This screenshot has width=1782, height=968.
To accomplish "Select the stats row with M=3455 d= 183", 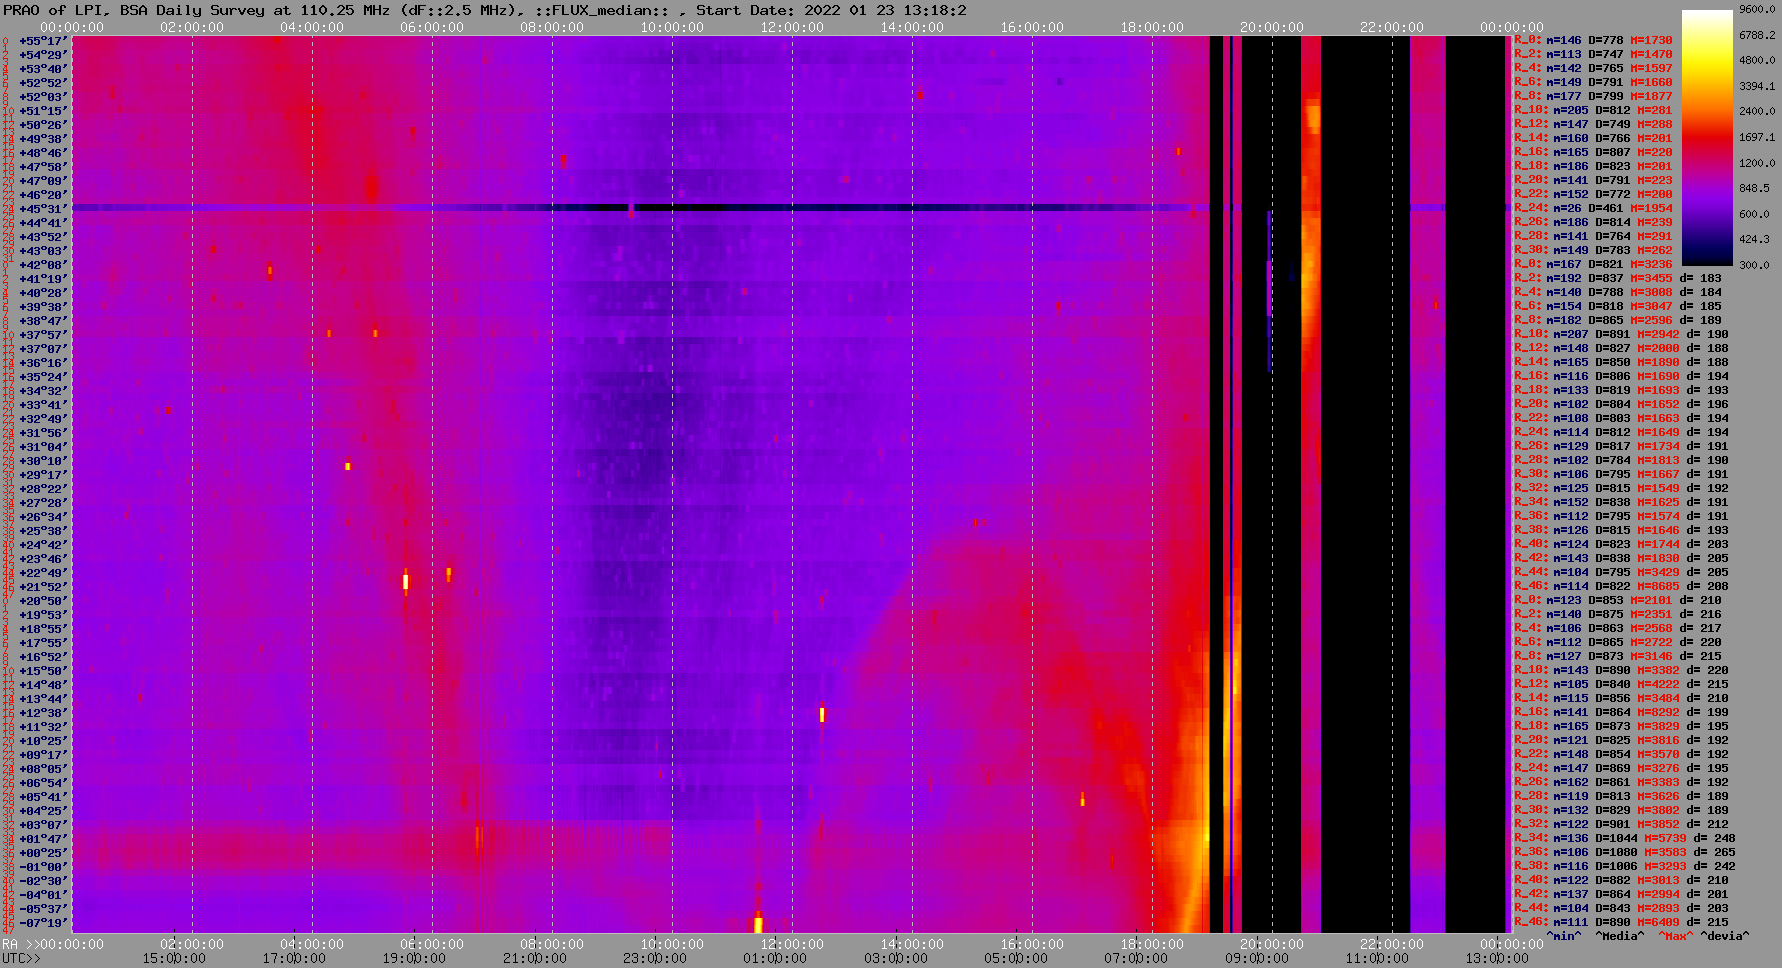I will click(x=1618, y=279).
